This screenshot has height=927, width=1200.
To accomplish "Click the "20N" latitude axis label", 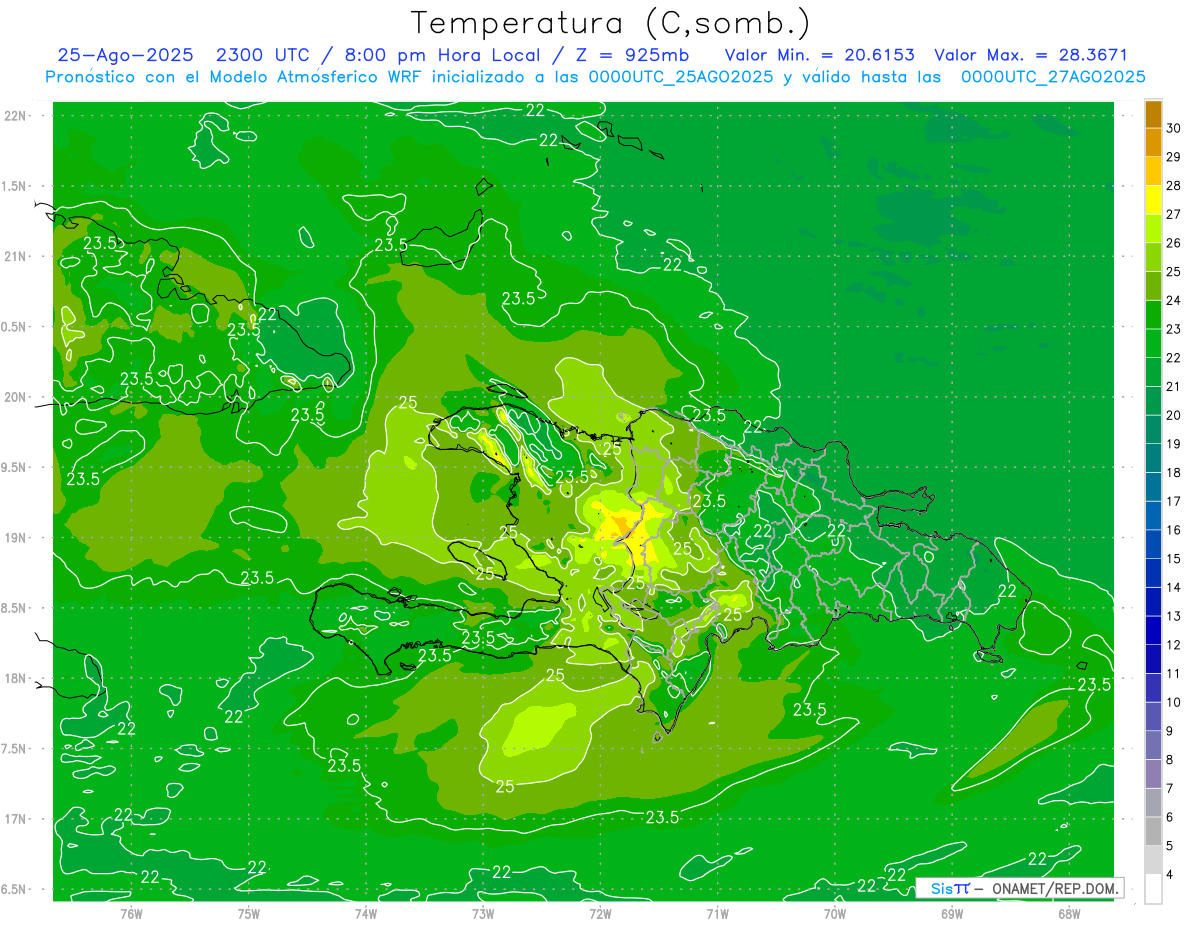I will (14, 397).
